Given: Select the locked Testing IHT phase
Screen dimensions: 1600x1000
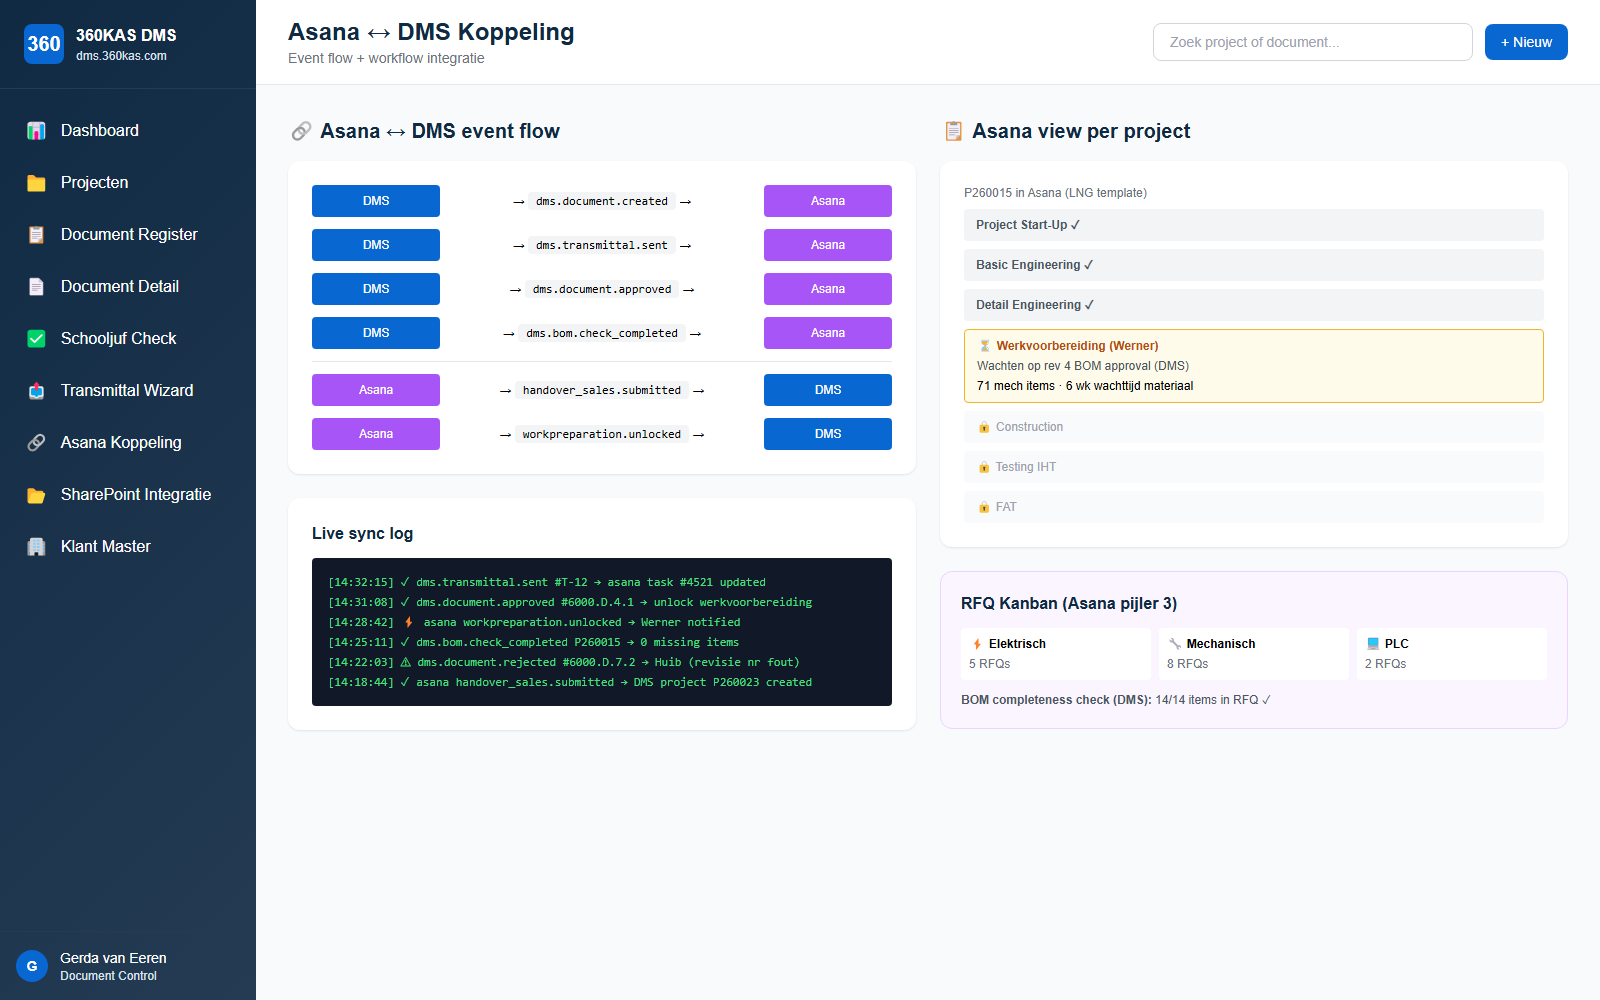Looking at the screenshot, I should pyautogui.click(x=1254, y=467).
